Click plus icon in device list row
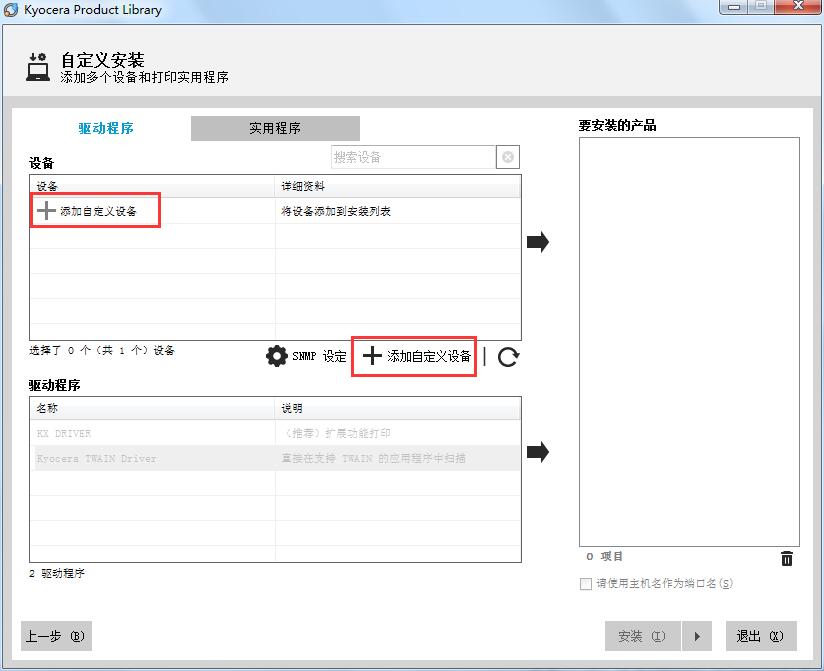 coord(46,211)
